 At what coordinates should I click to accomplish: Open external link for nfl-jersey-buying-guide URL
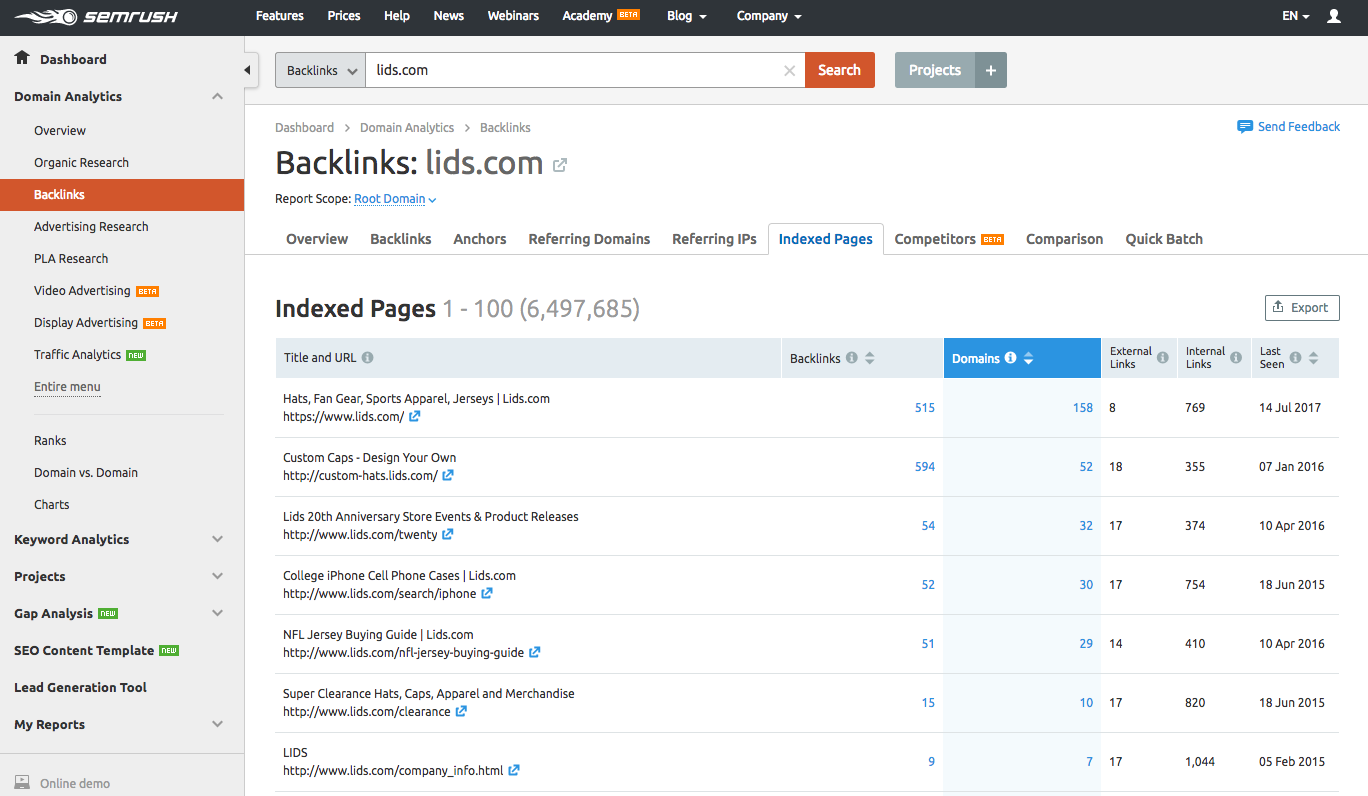(534, 653)
